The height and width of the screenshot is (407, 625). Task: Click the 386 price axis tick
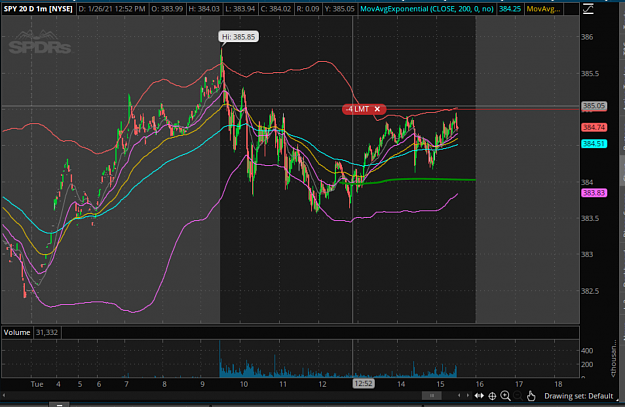point(587,37)
